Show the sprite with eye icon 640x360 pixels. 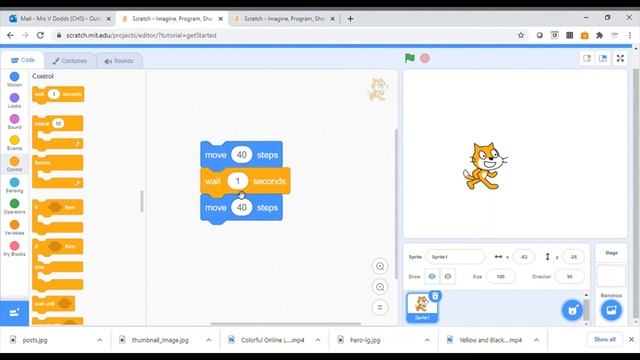(x=432, y=277)
